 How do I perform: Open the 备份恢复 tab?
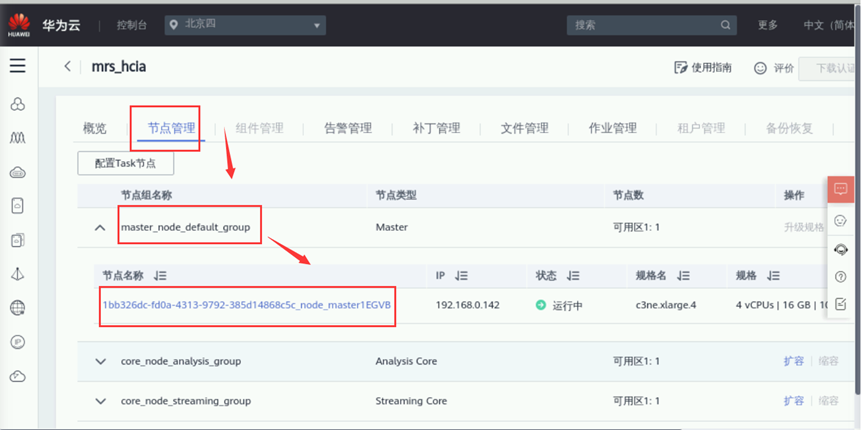(789, 129)
